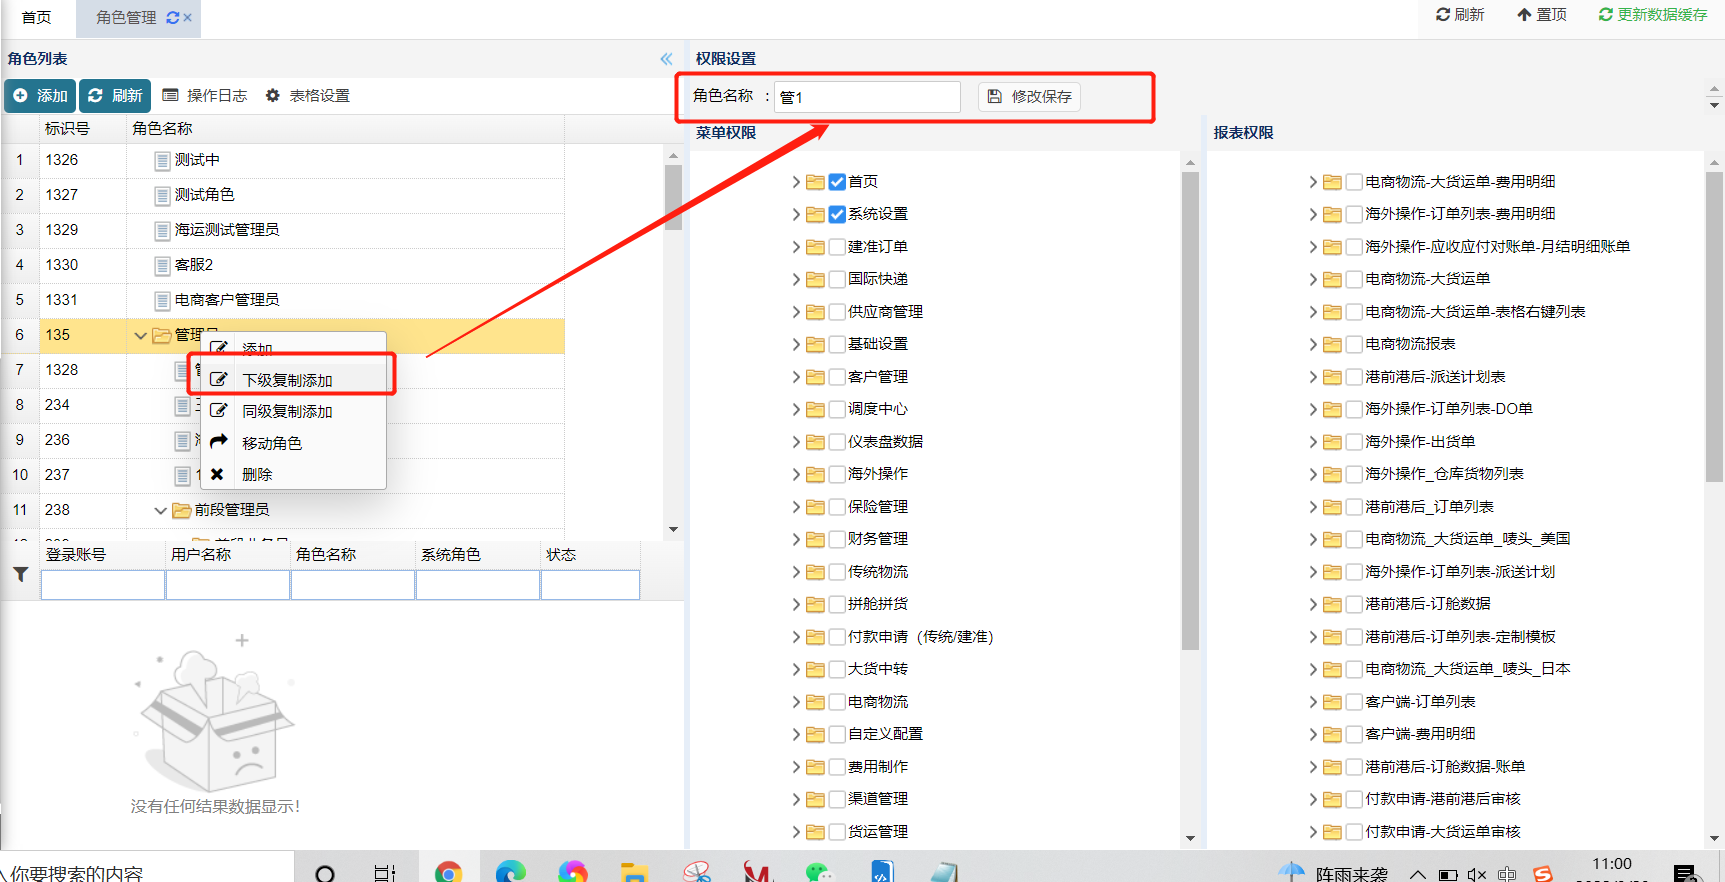
Task: Click the folder icon beside 客户端-订单列表
Action: (x=1332, y=702)
